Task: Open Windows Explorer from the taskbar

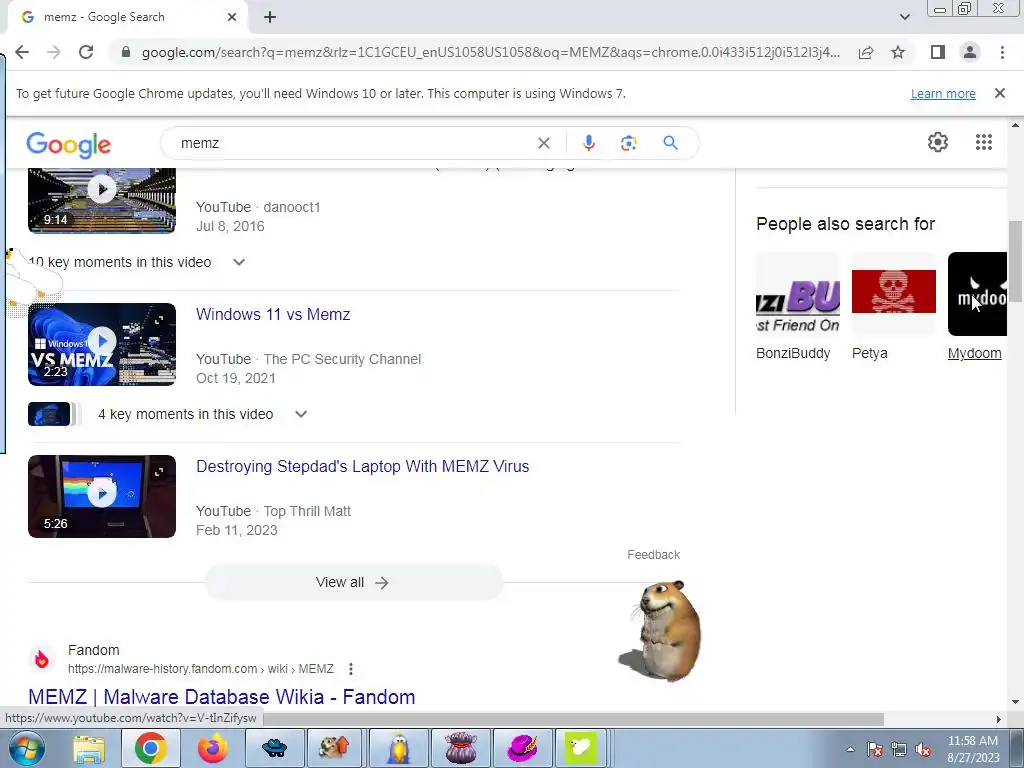Action: click(89, 748)
